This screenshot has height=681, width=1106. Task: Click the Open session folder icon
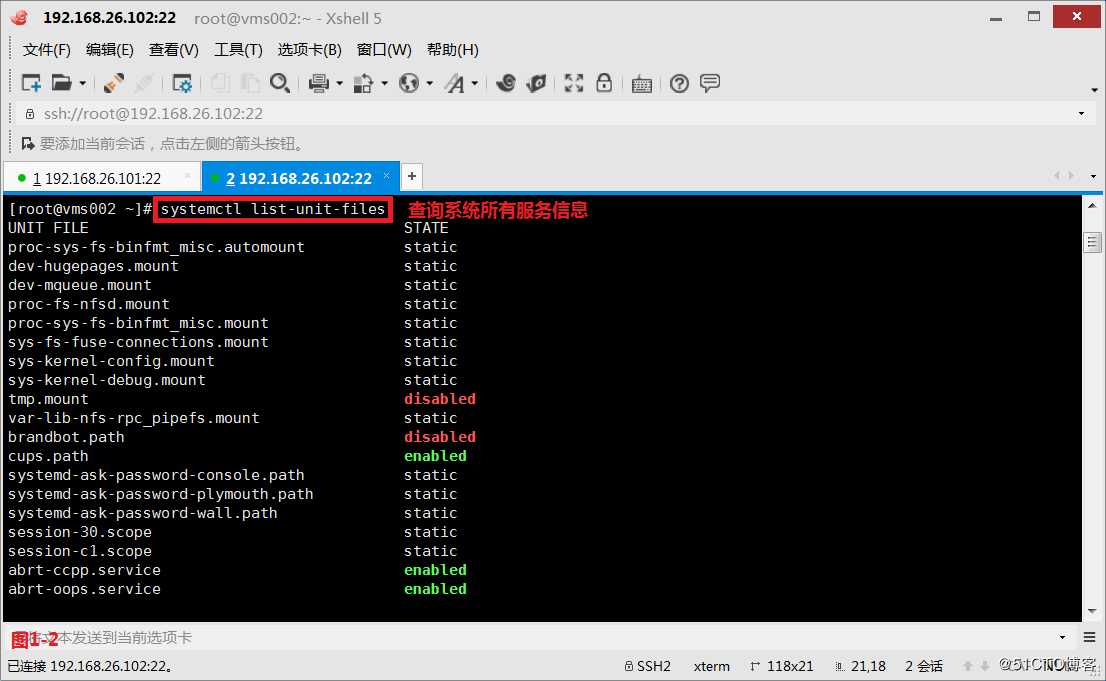(61, 83)
